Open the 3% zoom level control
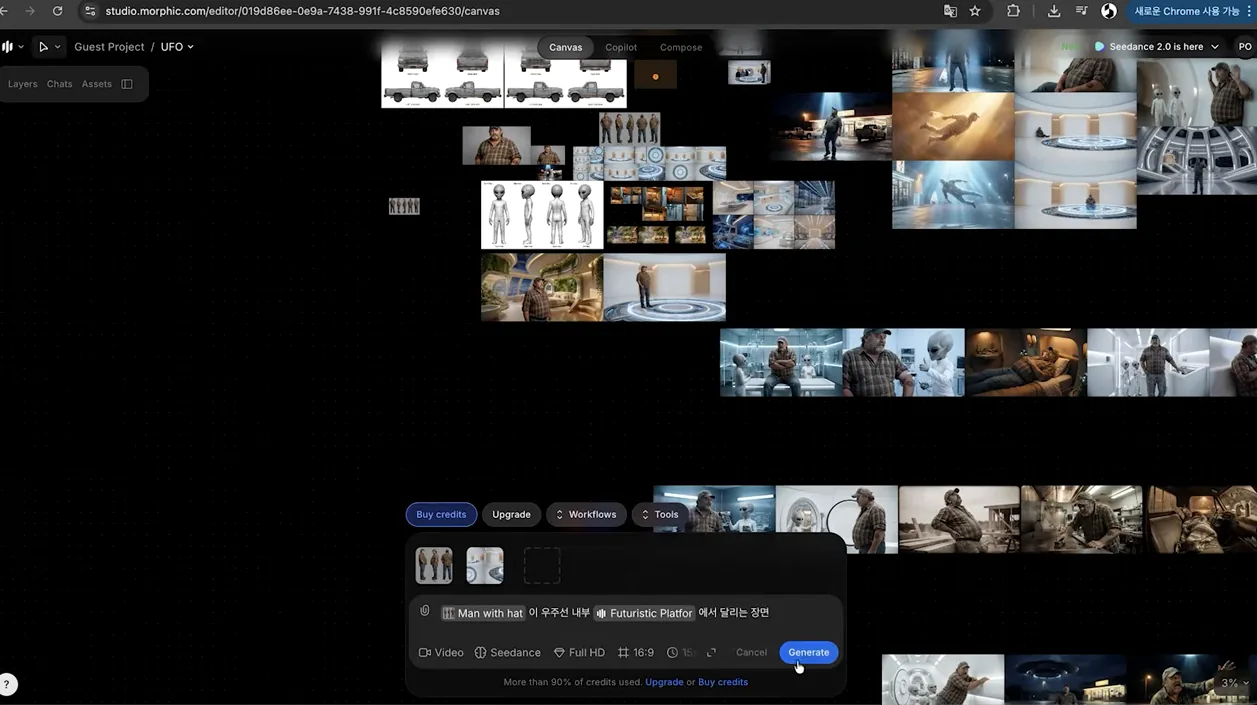Image resolution: width=1257 pixels, height=705 pixels. coord(1234,683)
